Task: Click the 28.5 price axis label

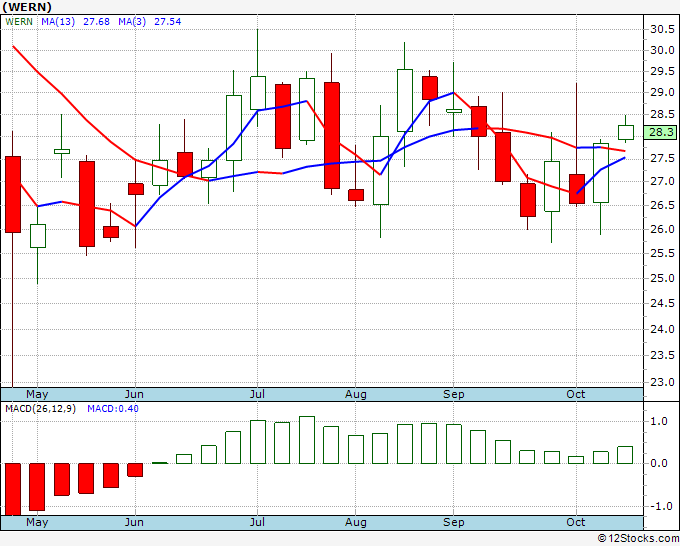Action: [662, 114]
